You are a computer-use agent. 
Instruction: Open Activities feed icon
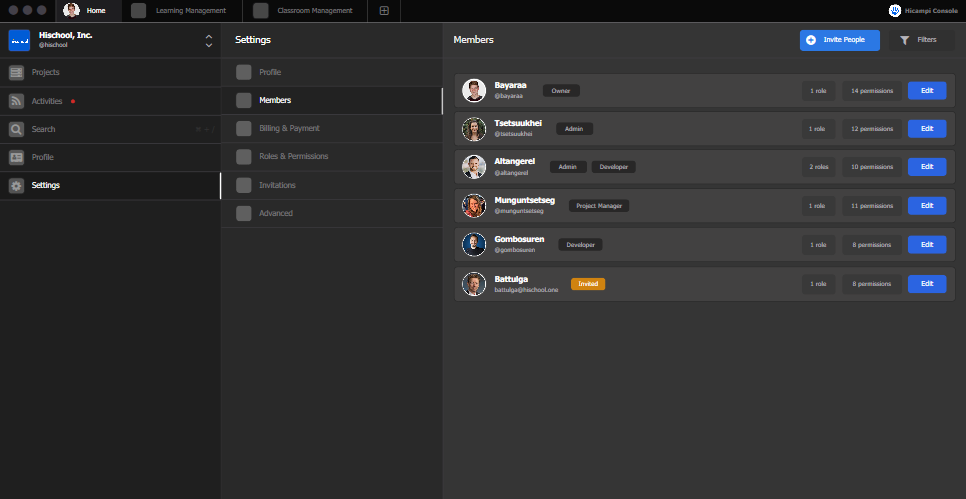[16, 101]
